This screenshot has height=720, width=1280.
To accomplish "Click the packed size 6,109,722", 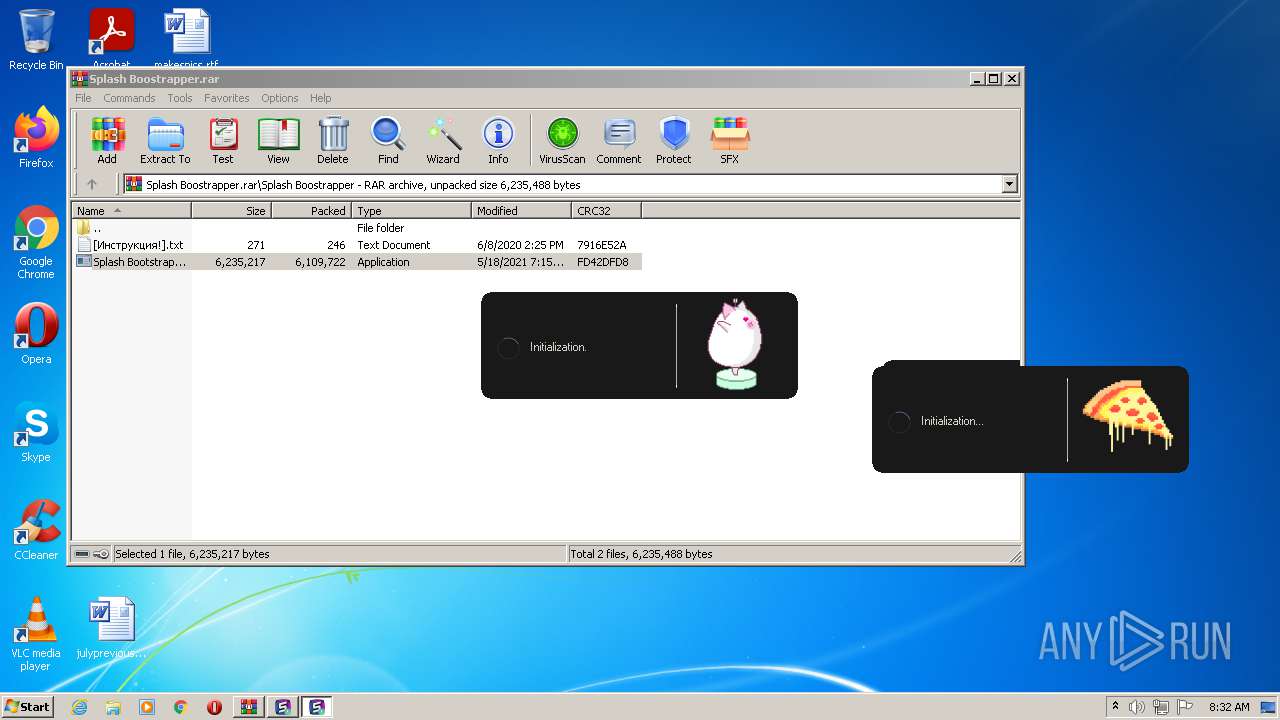I will [x=320, y=262].
